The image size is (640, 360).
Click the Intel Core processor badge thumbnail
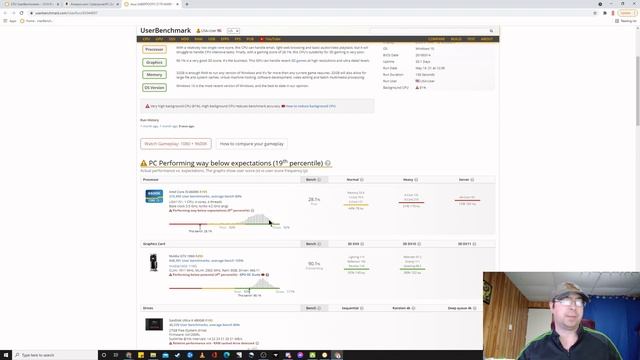154,196
